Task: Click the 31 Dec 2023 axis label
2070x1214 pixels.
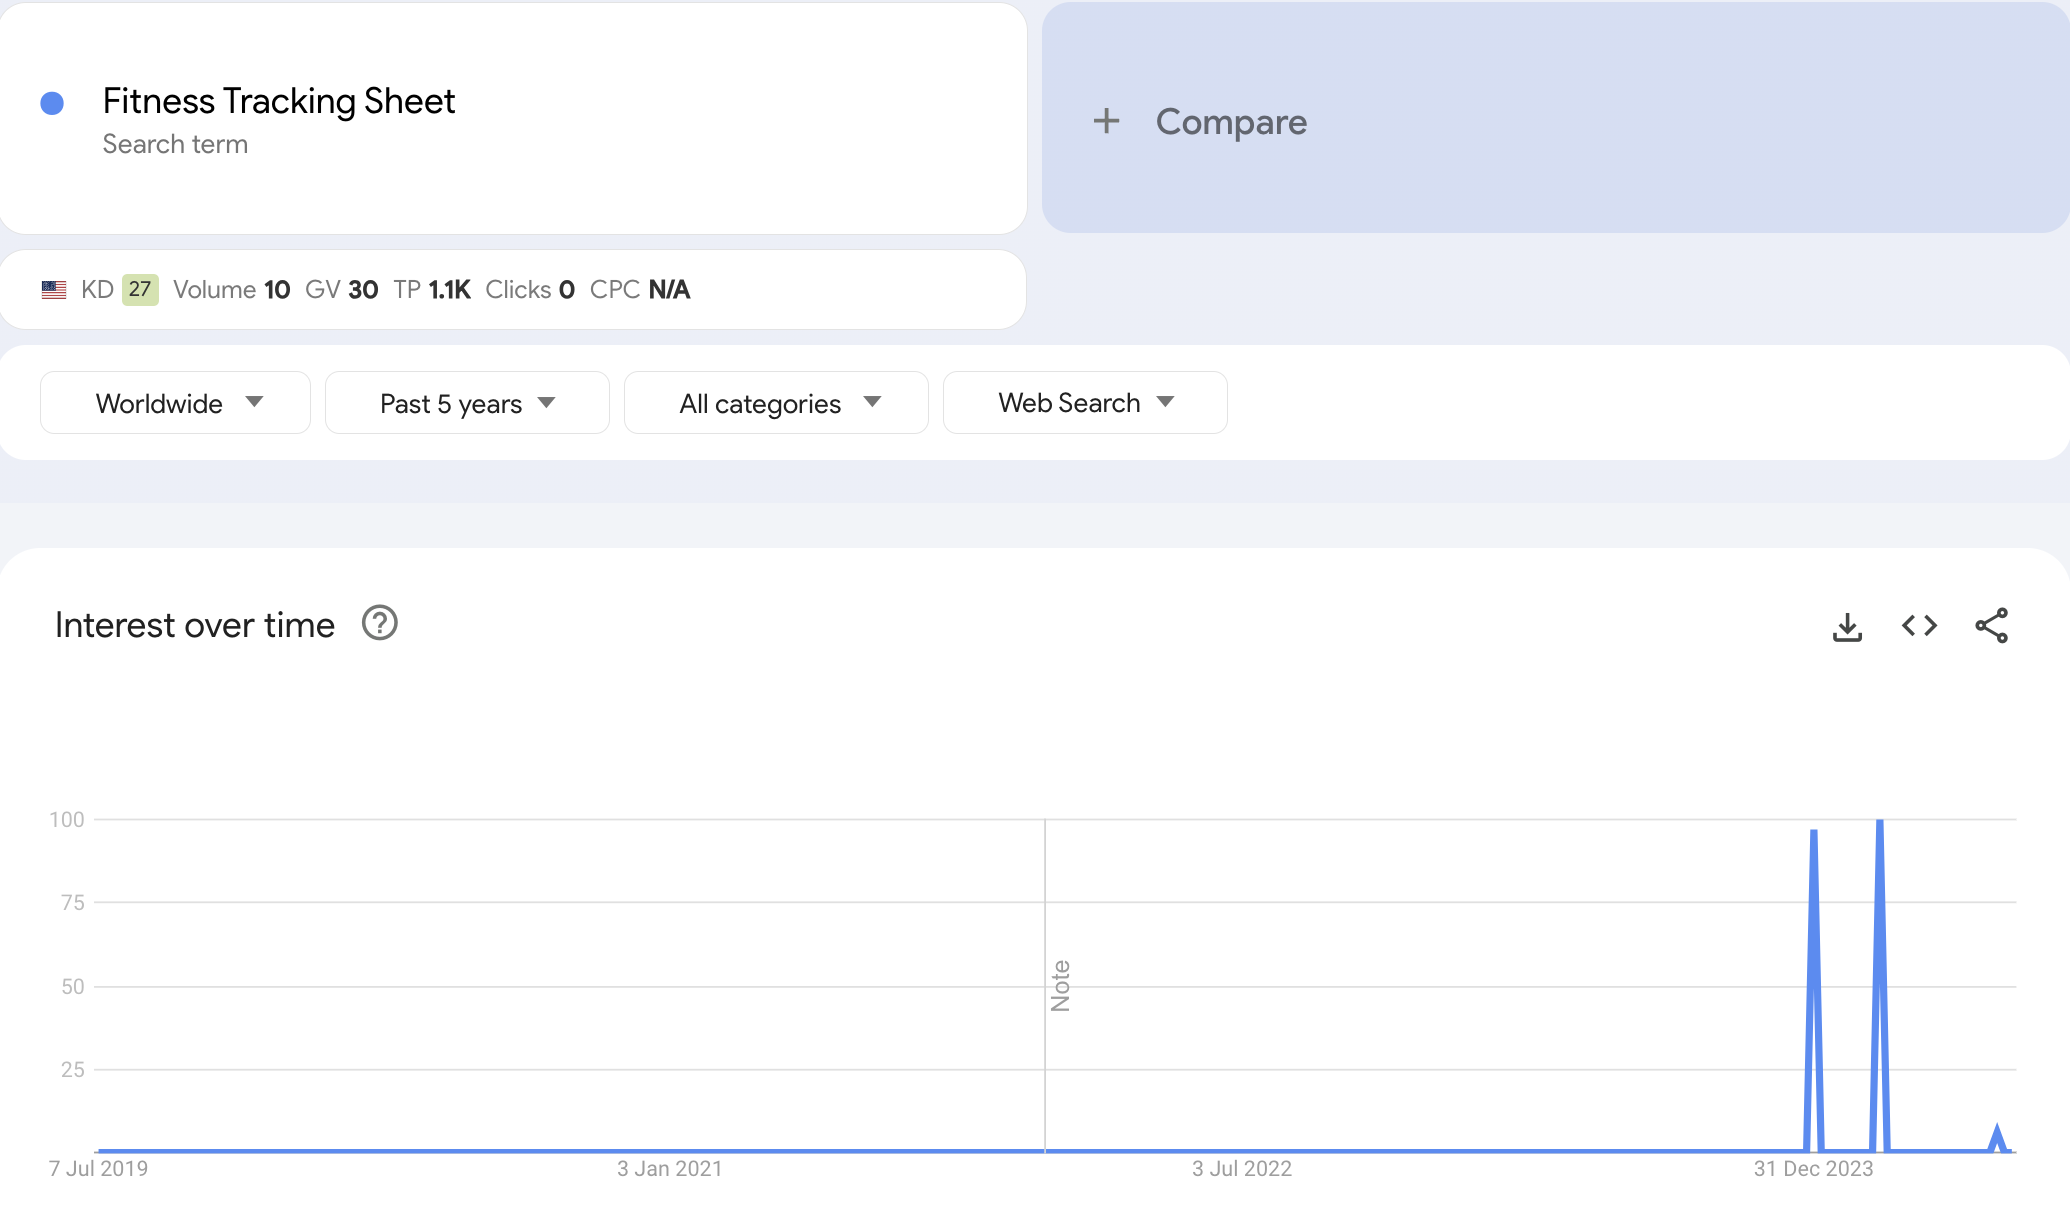Action: click(x=1812, y=1168)
